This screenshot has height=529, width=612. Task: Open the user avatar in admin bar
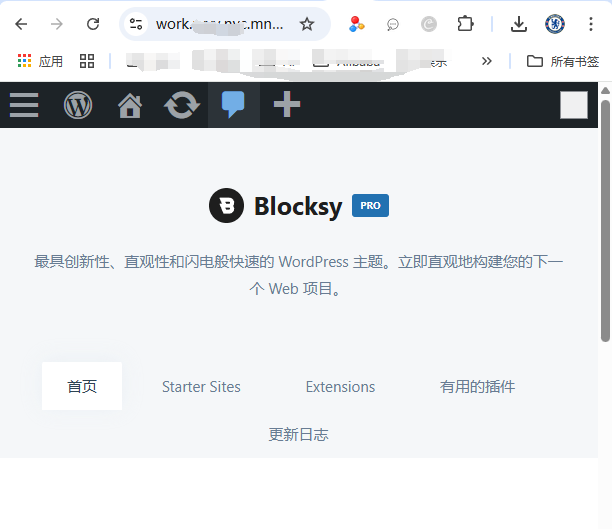coord(574,105)
